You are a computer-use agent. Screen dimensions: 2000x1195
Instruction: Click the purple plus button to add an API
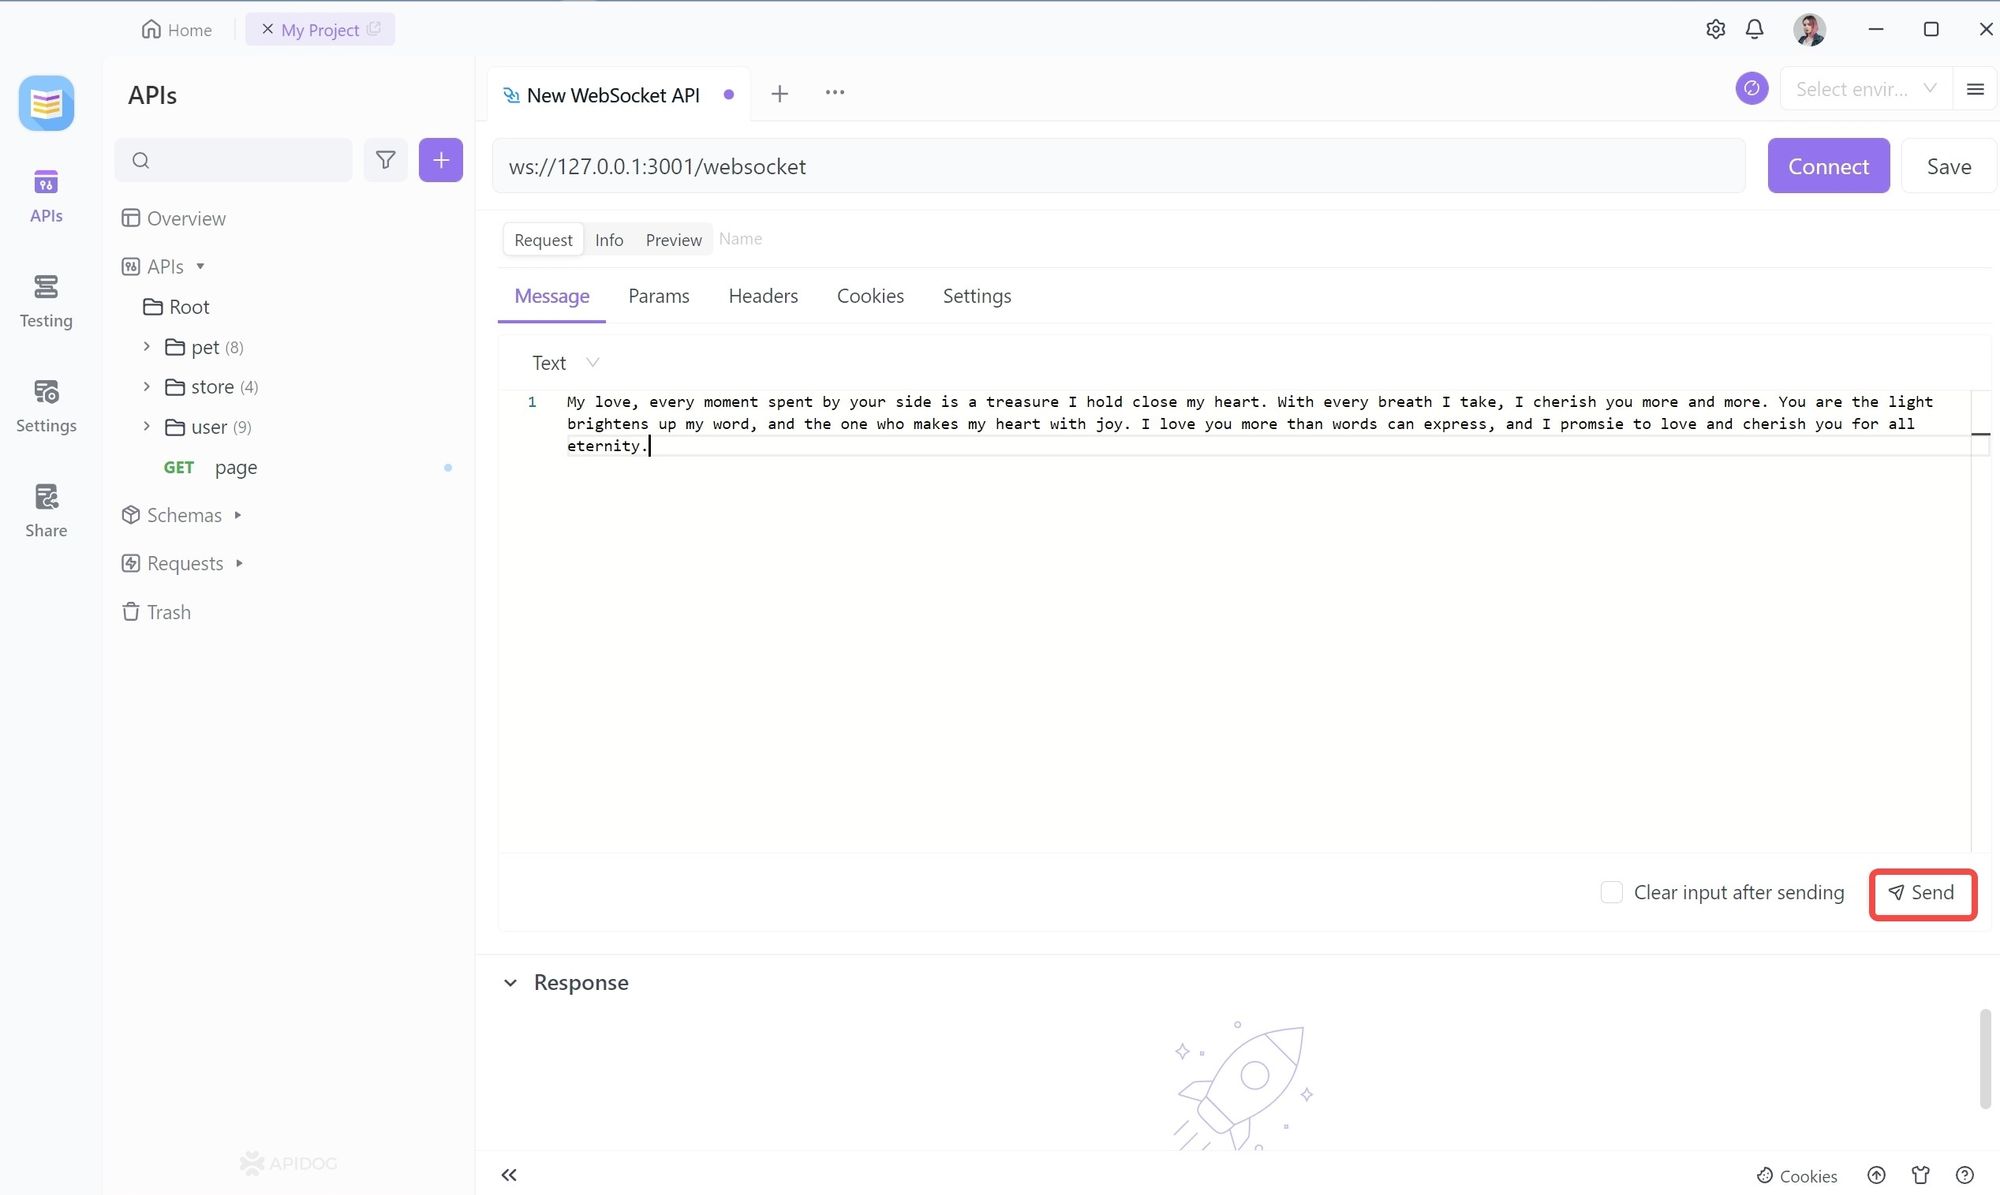(x=441, y=160)
